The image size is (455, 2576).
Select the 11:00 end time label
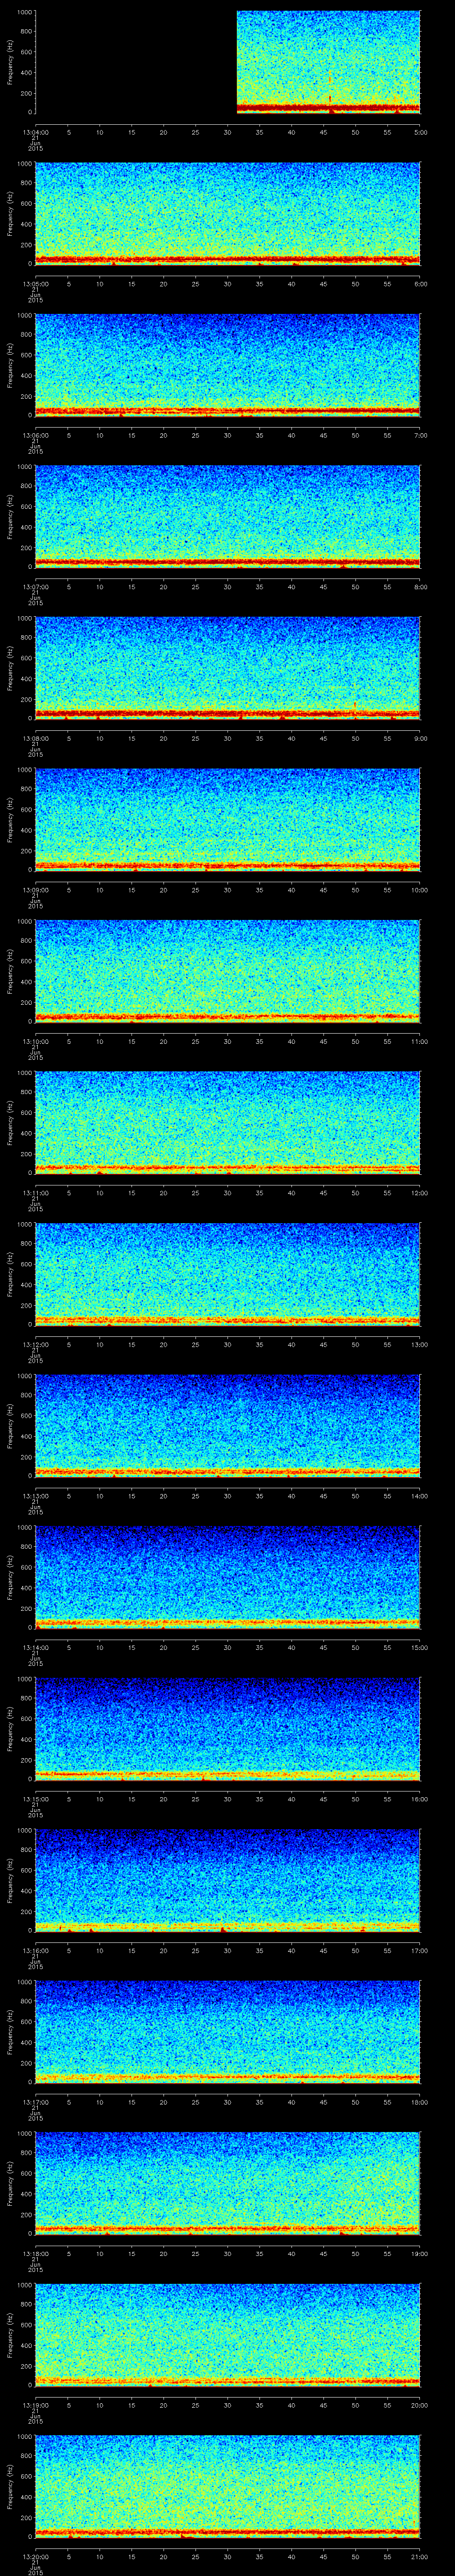point(420,1041)
